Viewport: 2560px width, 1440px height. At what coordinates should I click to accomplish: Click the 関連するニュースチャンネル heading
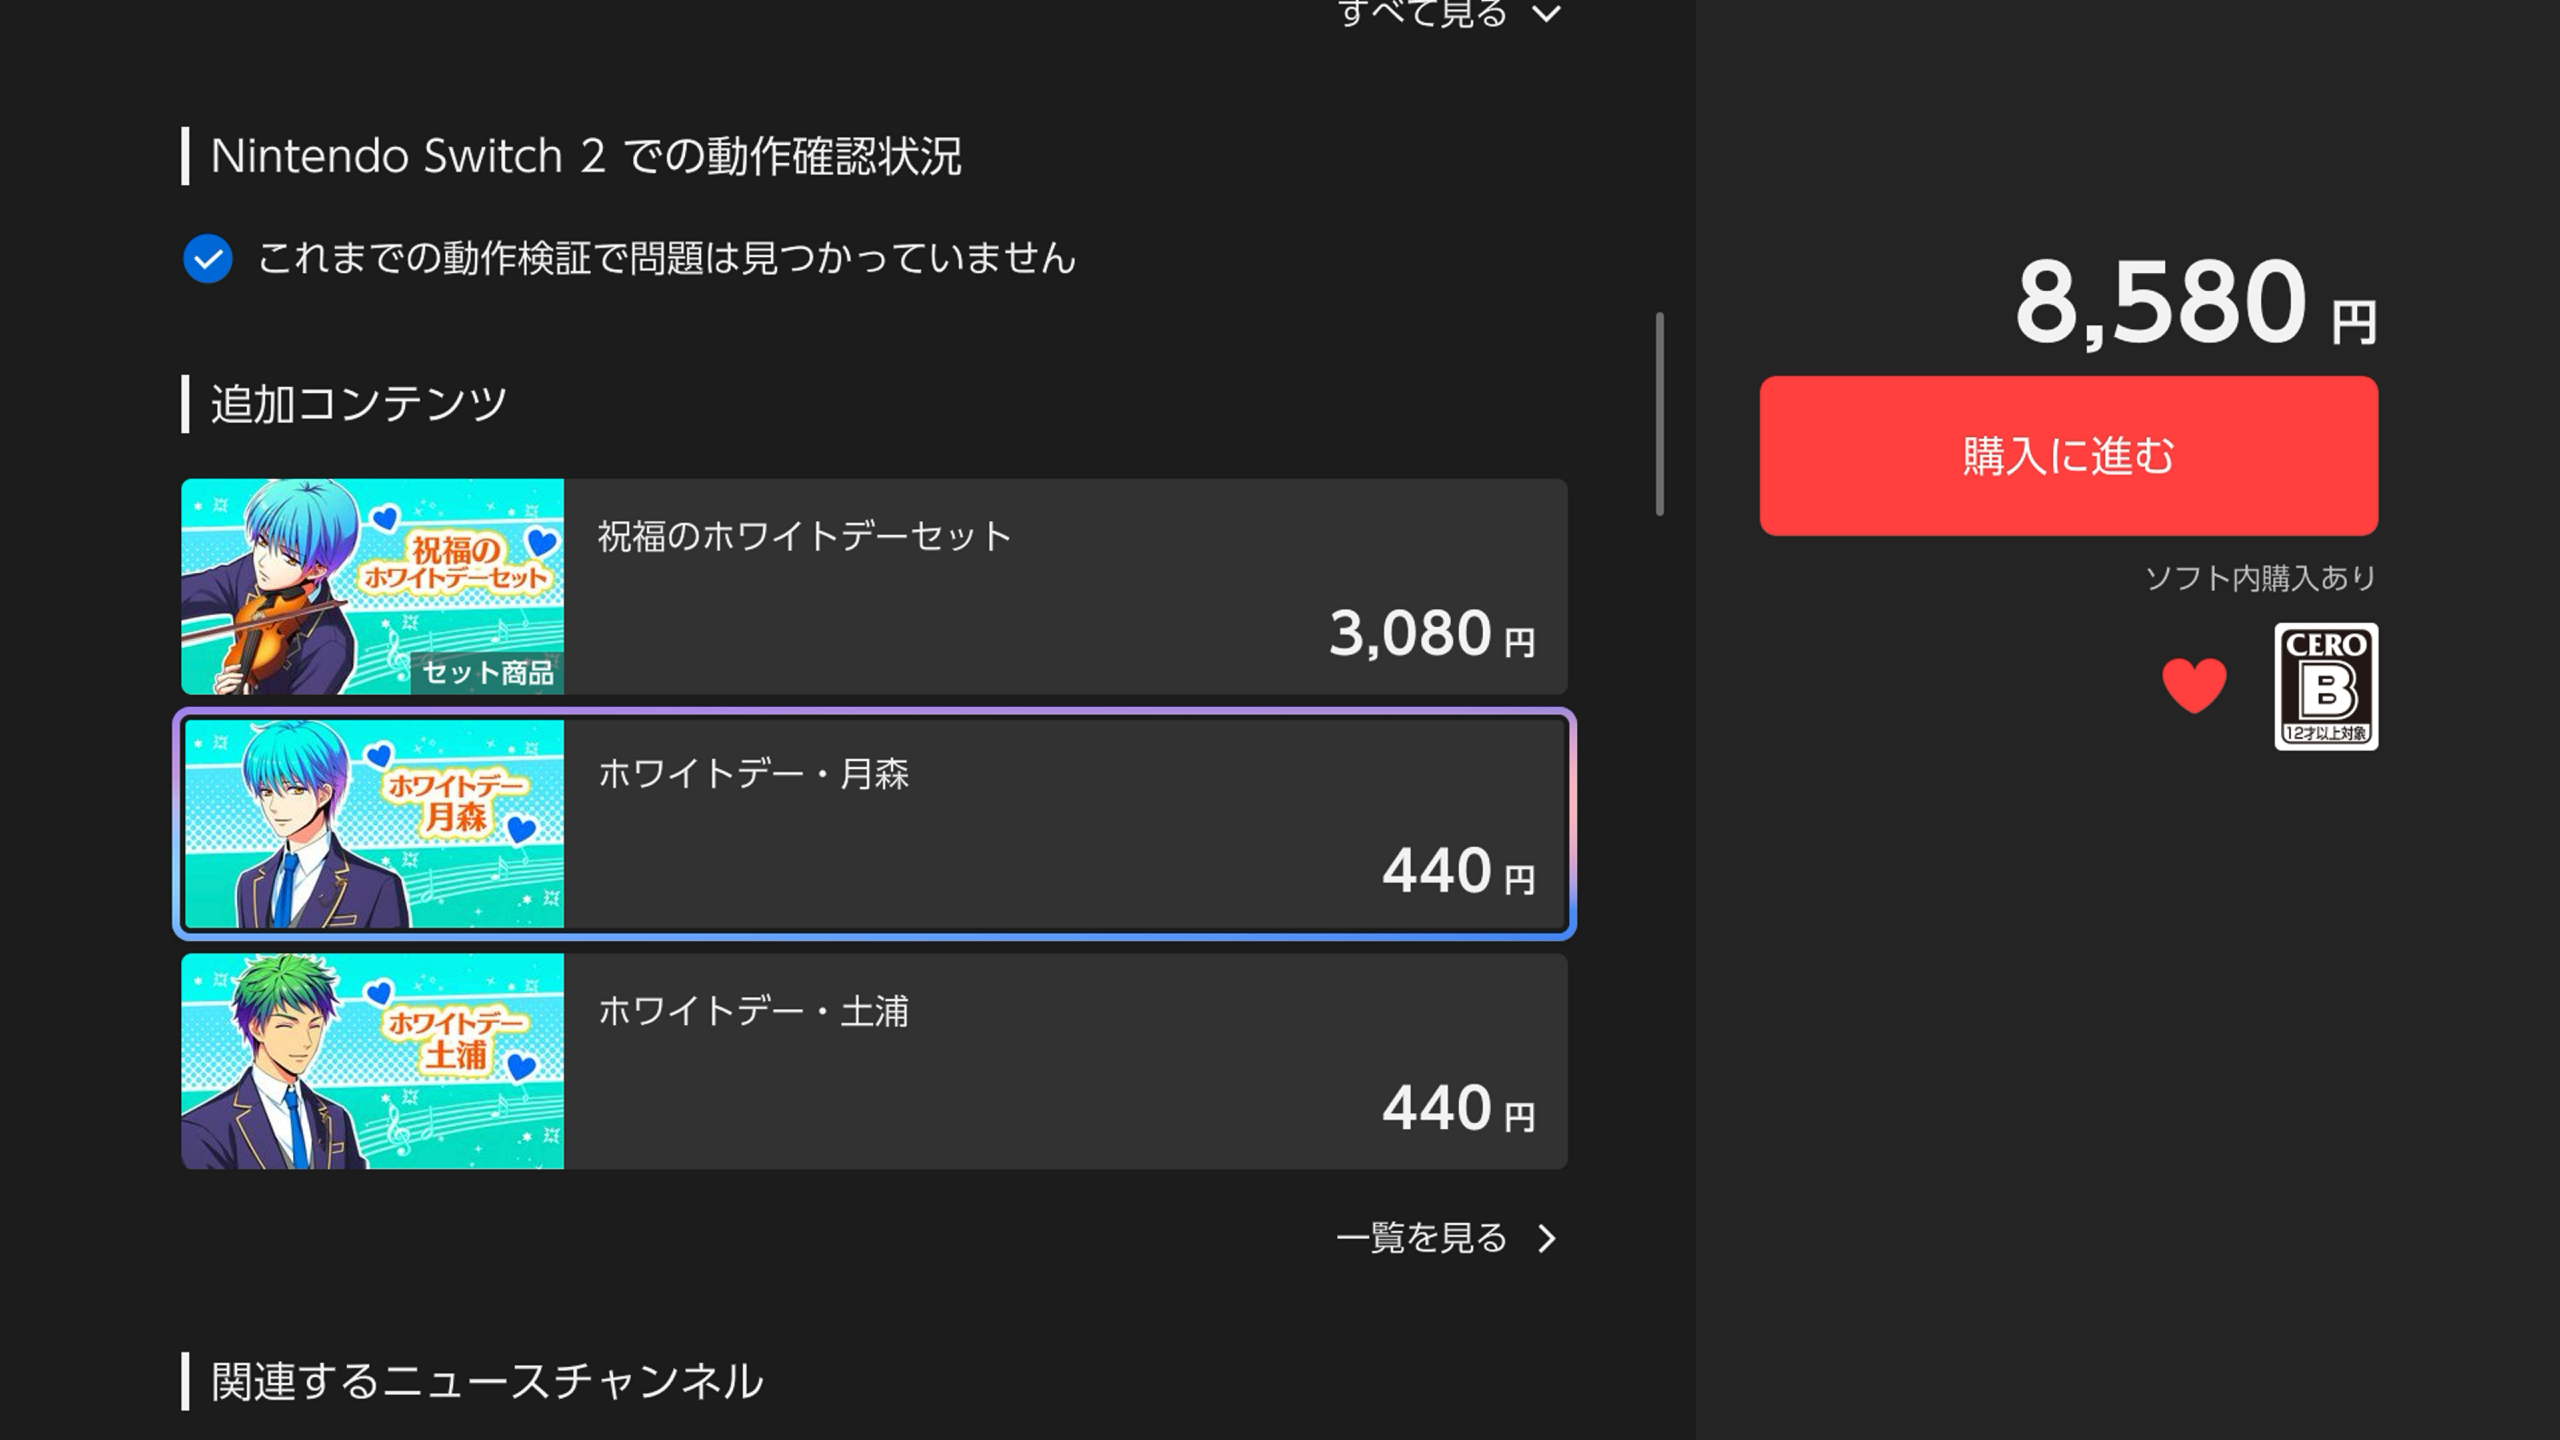[x=487, y=1382]
